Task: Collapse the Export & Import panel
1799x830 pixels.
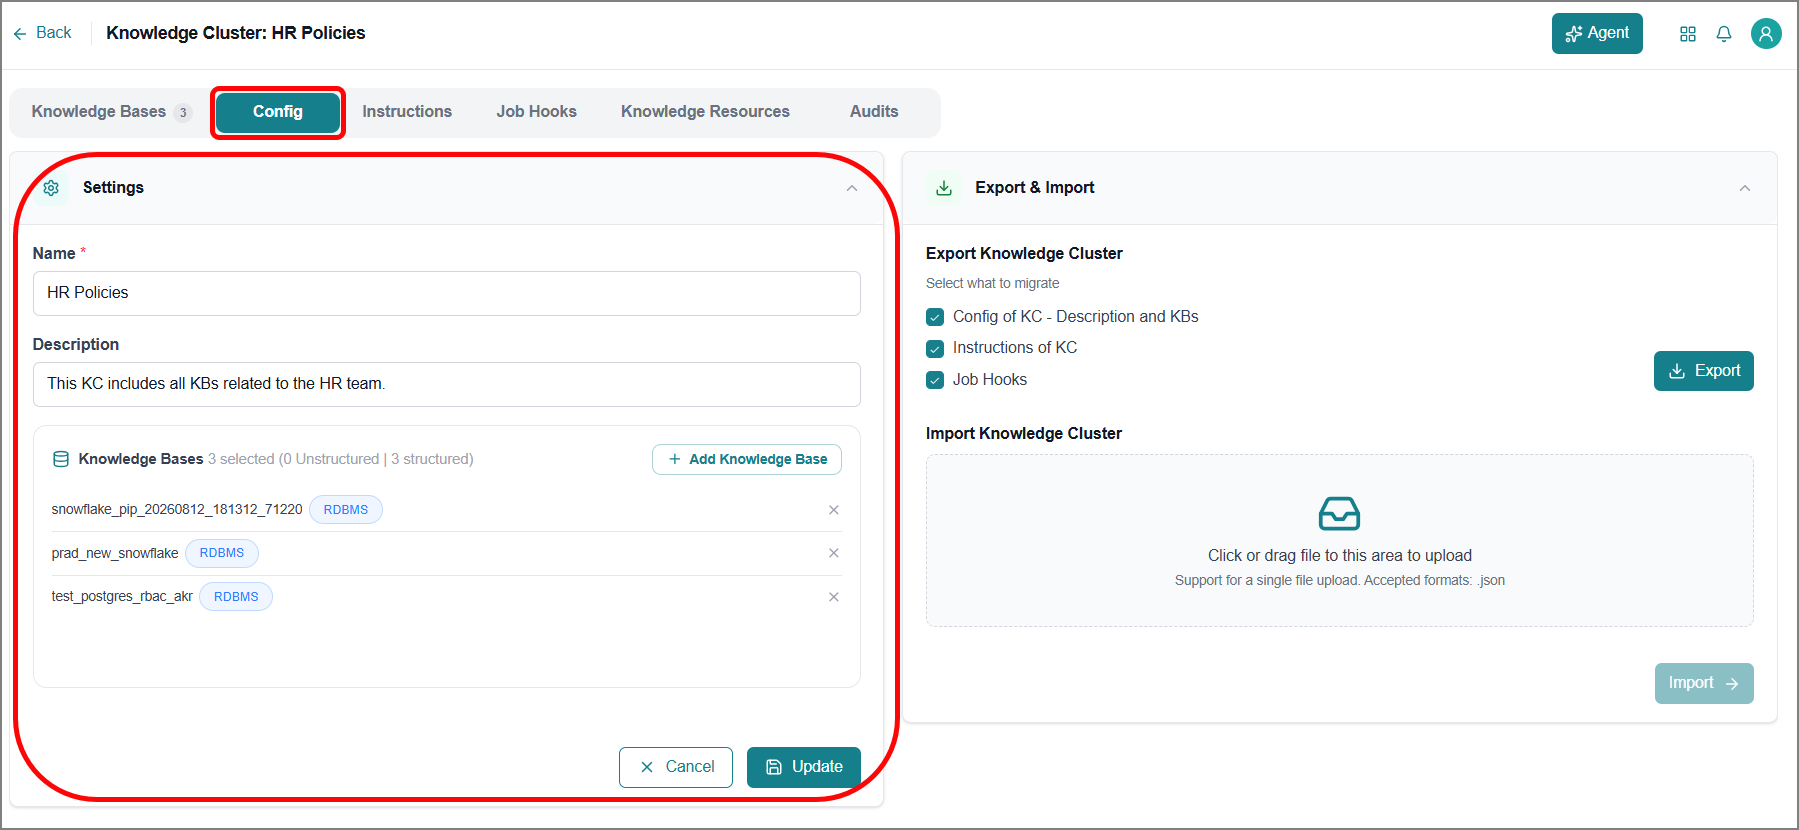Action: click(x=1745, y=188)
